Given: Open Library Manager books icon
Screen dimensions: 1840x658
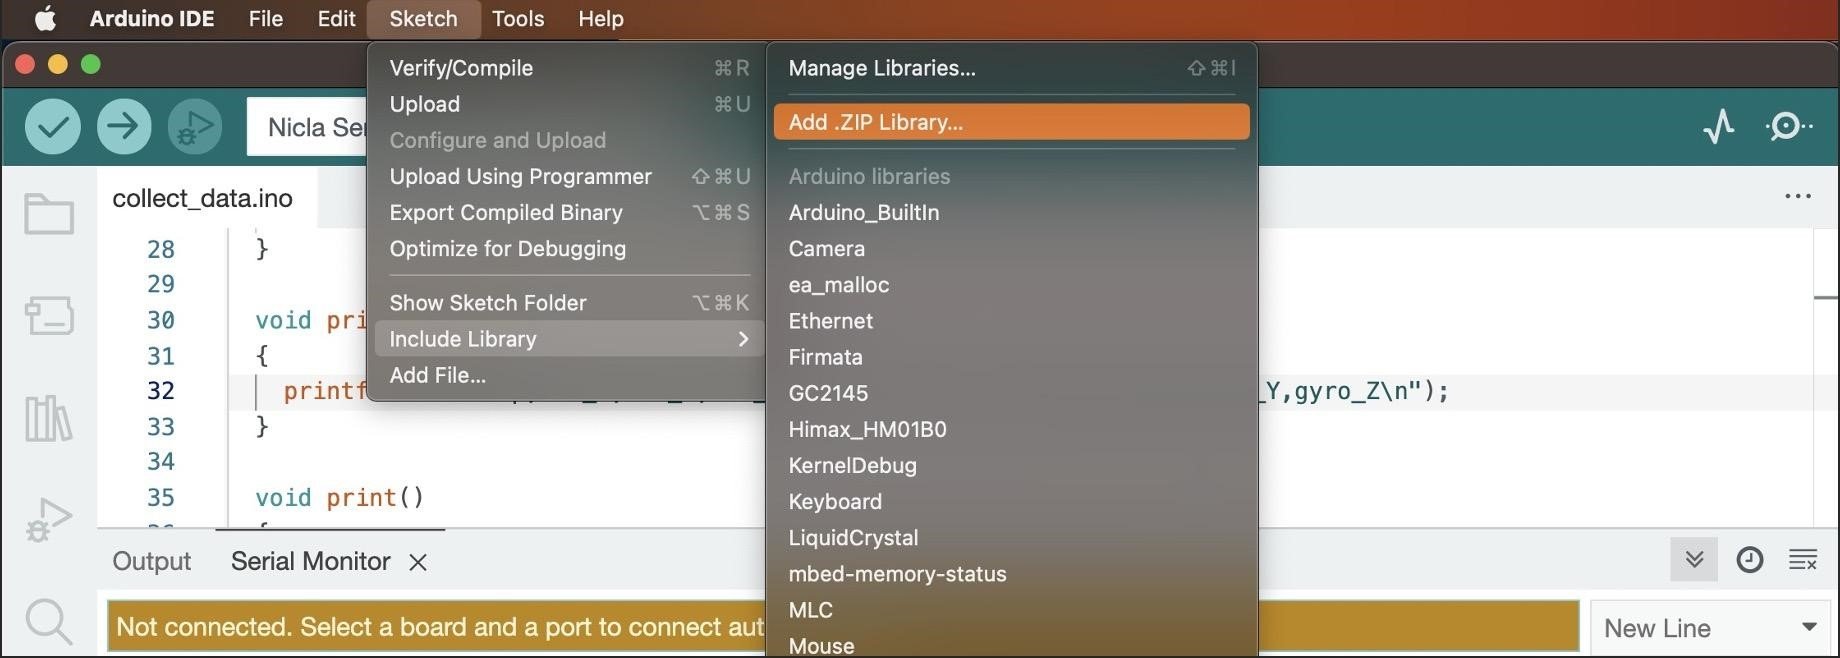Looking at the screenshot, I should point(49,418).
